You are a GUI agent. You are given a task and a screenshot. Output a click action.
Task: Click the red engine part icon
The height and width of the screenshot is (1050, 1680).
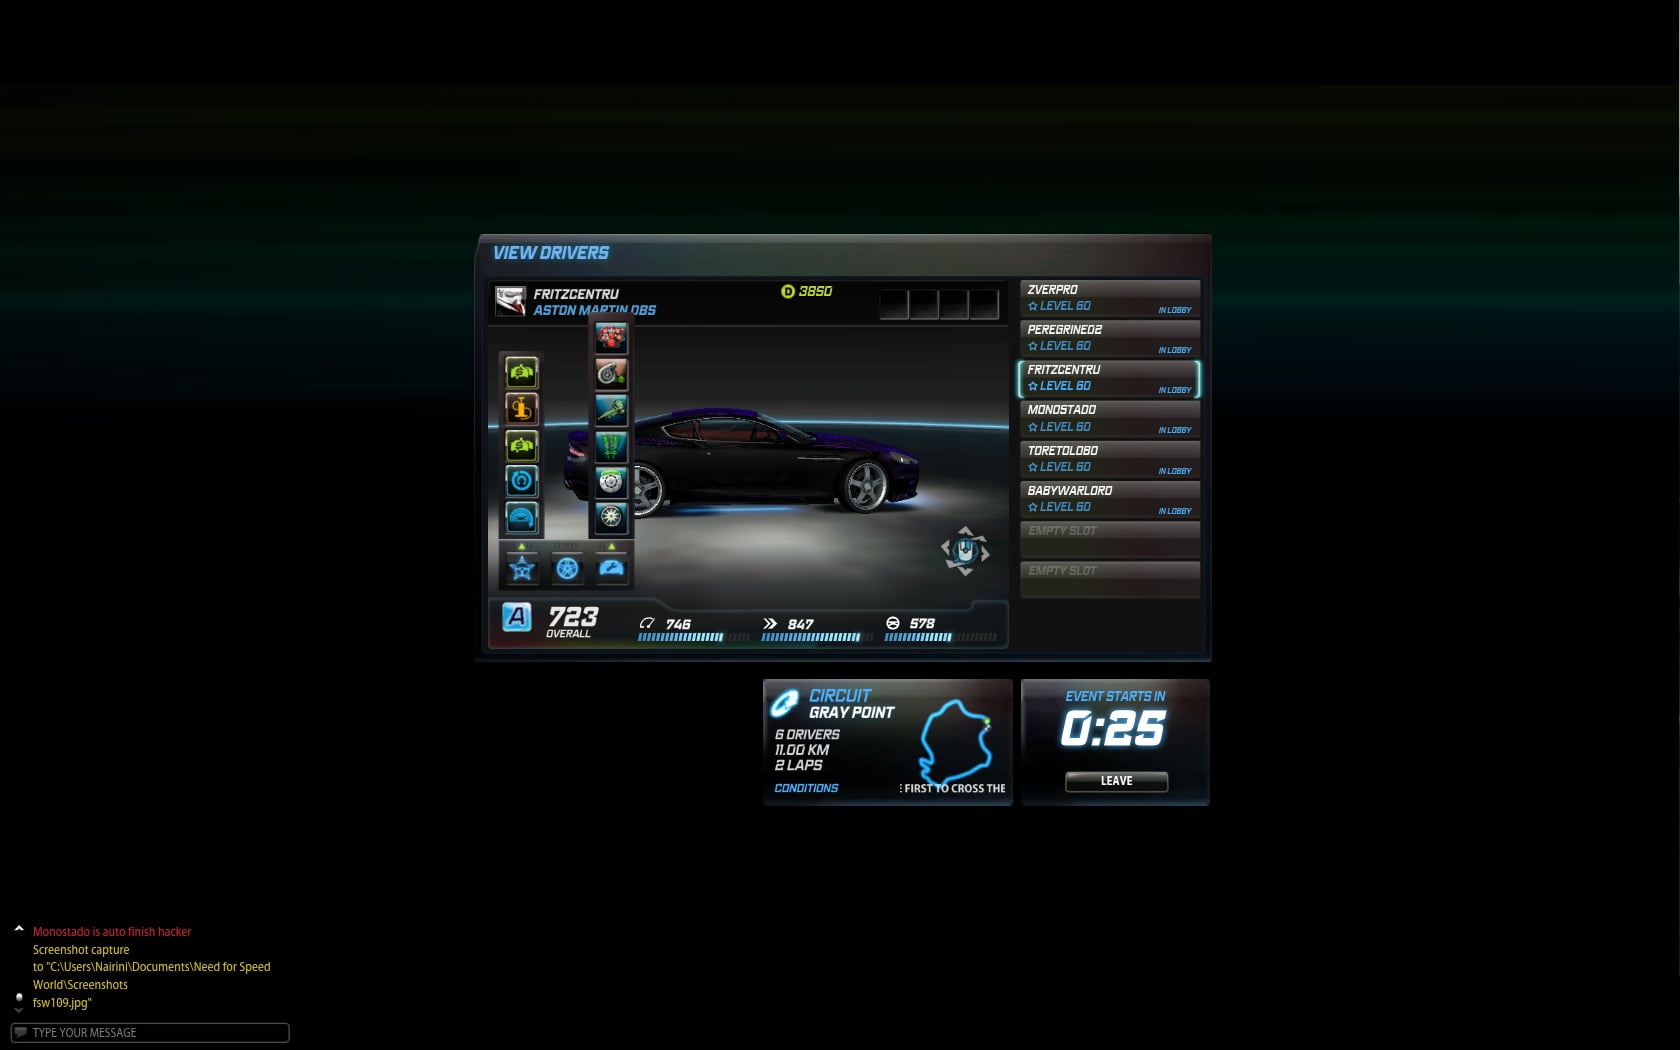pyautogui.click(x=611, y=337)
